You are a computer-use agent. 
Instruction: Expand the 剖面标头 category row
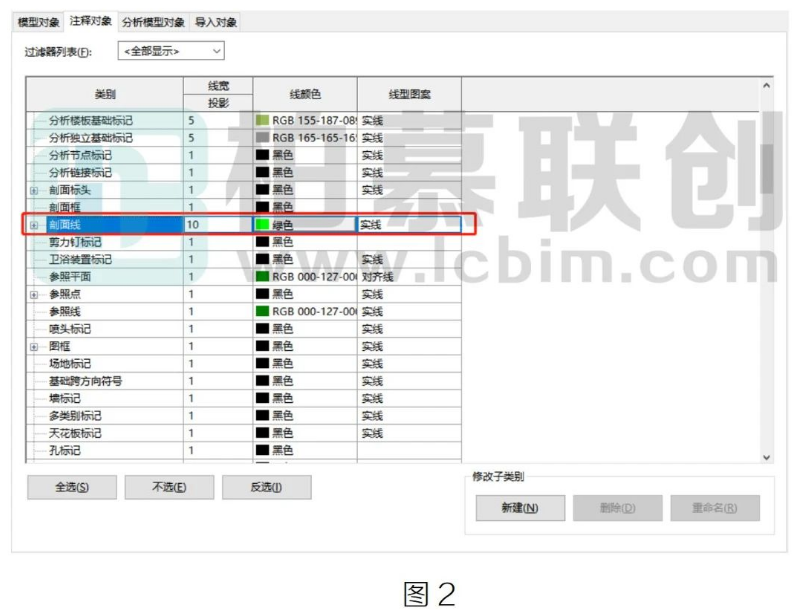point(34,190)
